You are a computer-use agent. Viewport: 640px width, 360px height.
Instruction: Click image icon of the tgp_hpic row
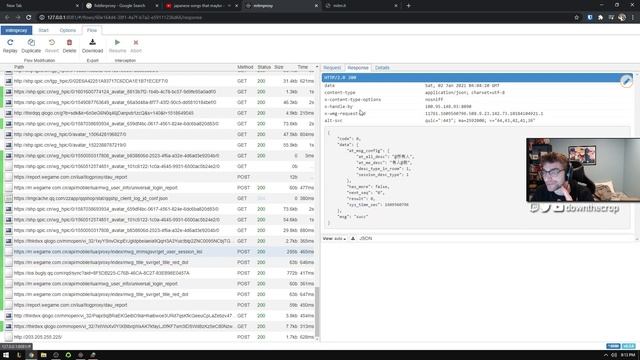(9, 81)
